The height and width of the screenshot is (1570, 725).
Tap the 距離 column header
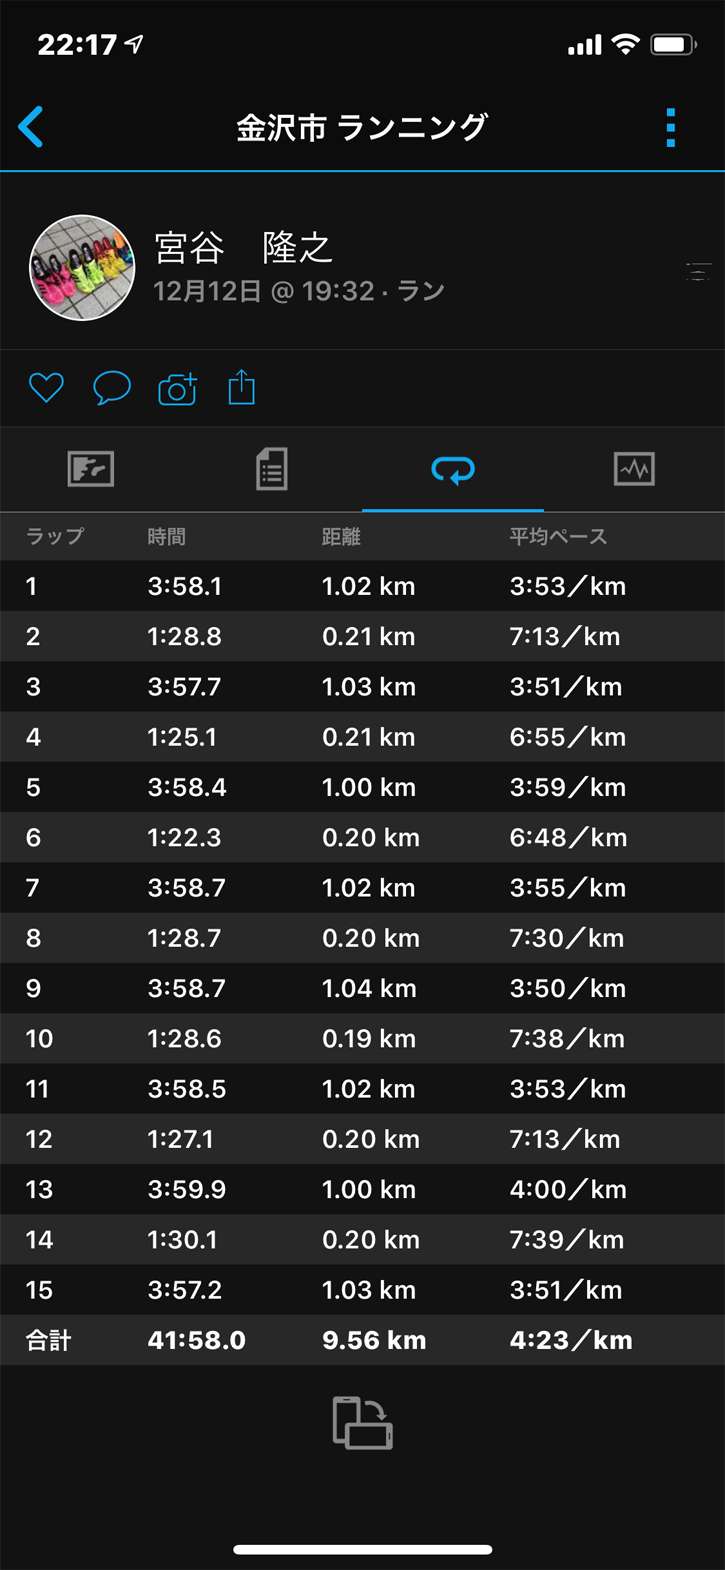pyautogui.click(x=341, y=537)
